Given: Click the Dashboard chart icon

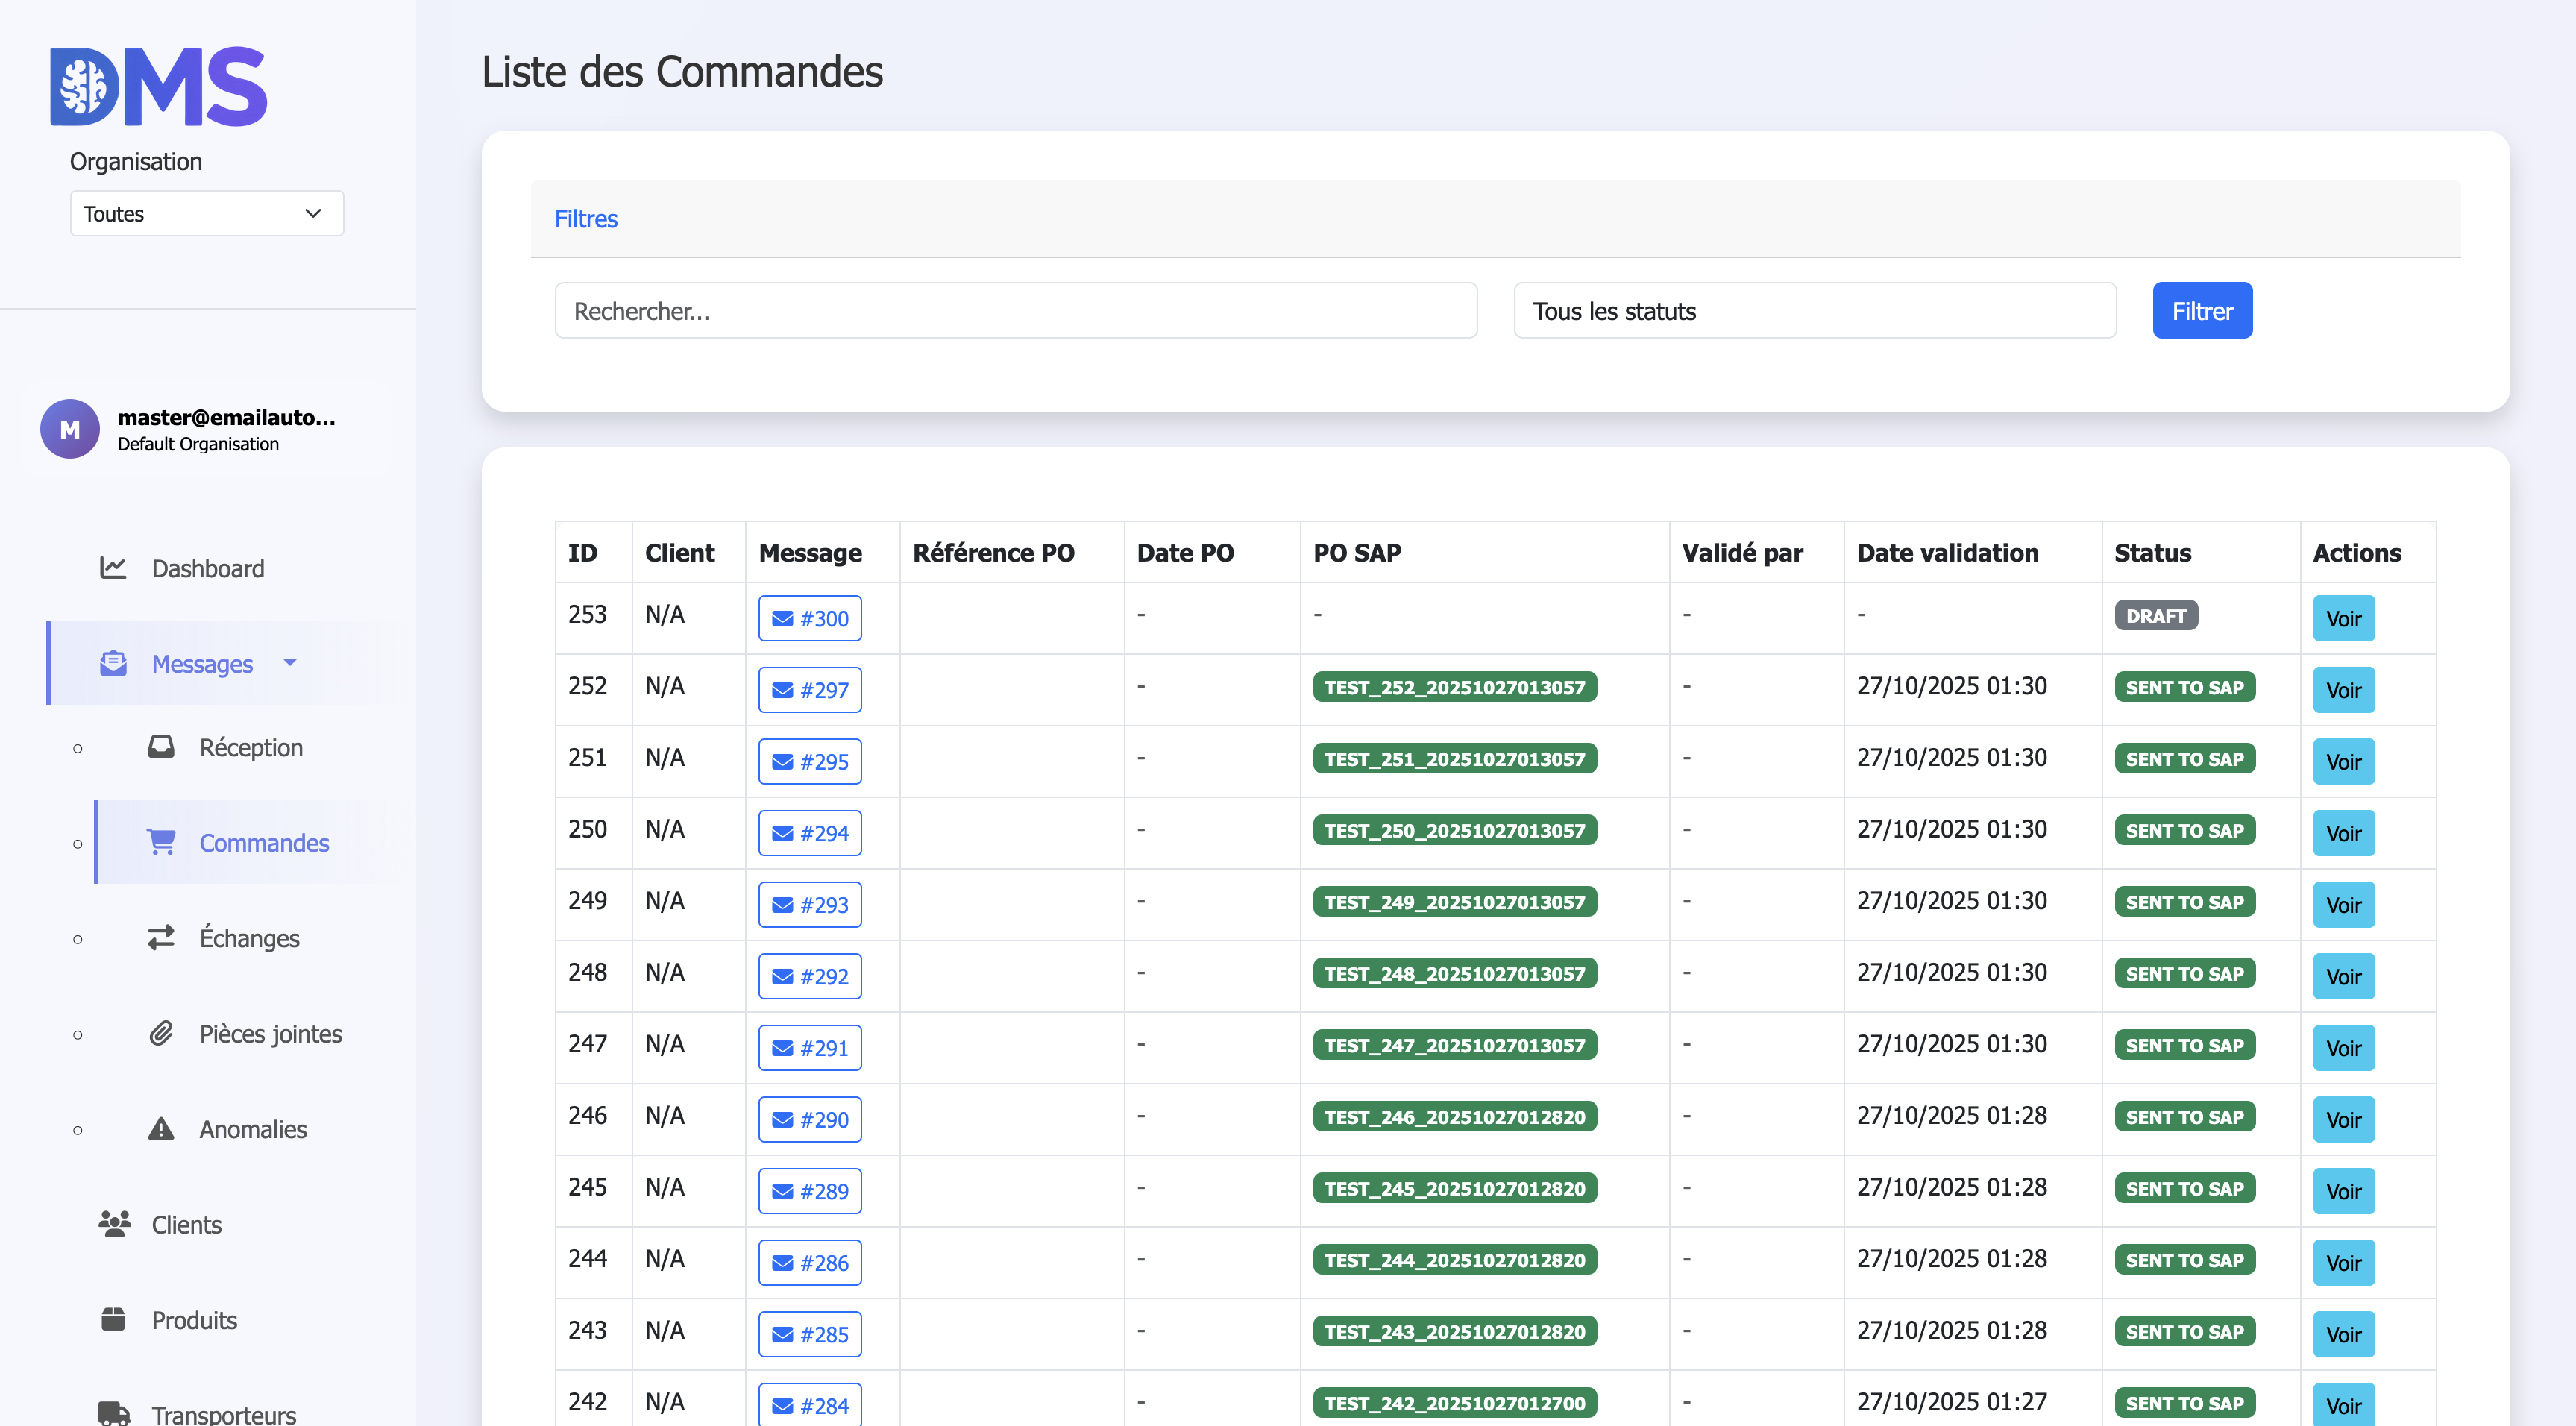Looking at the screenshot, I should coord(113,568).
